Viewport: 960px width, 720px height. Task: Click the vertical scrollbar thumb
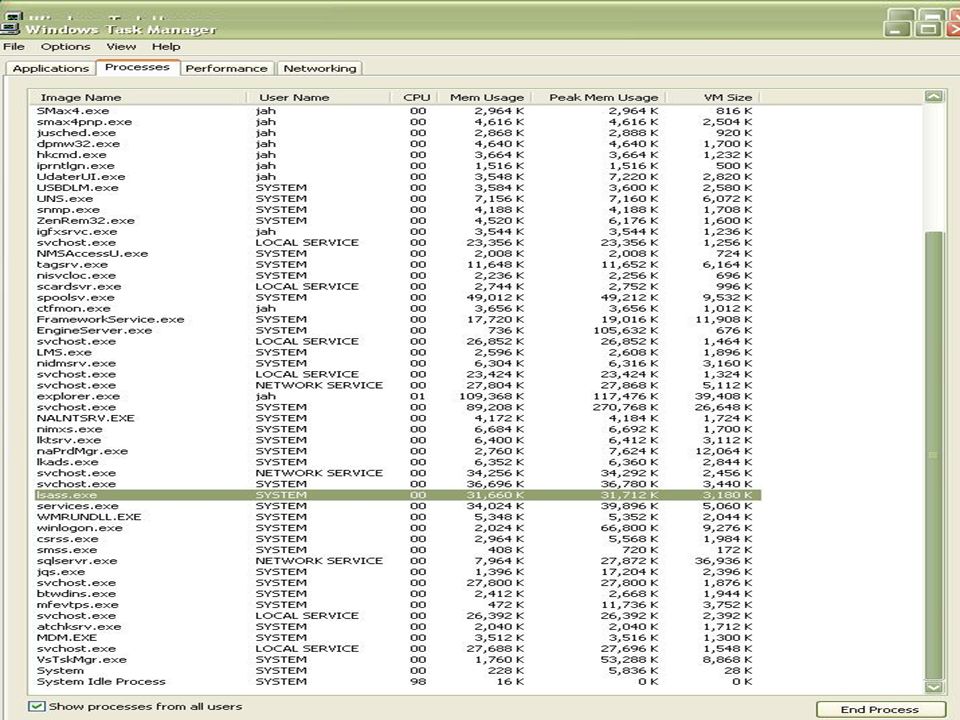(934, 455)
